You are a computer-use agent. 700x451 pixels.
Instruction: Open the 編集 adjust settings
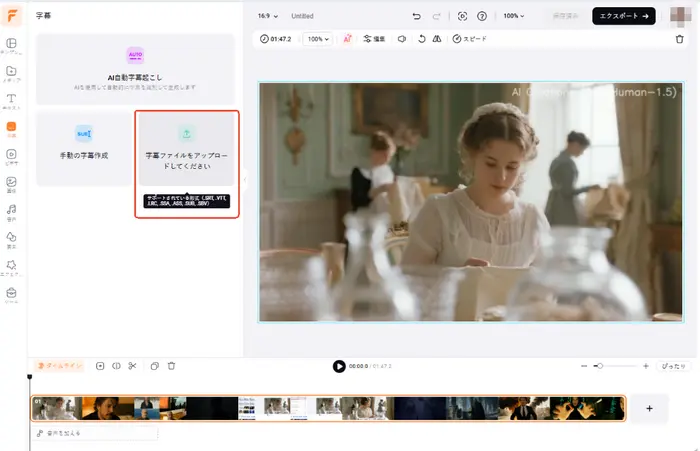pyautogui.click(x=374, y=39)
